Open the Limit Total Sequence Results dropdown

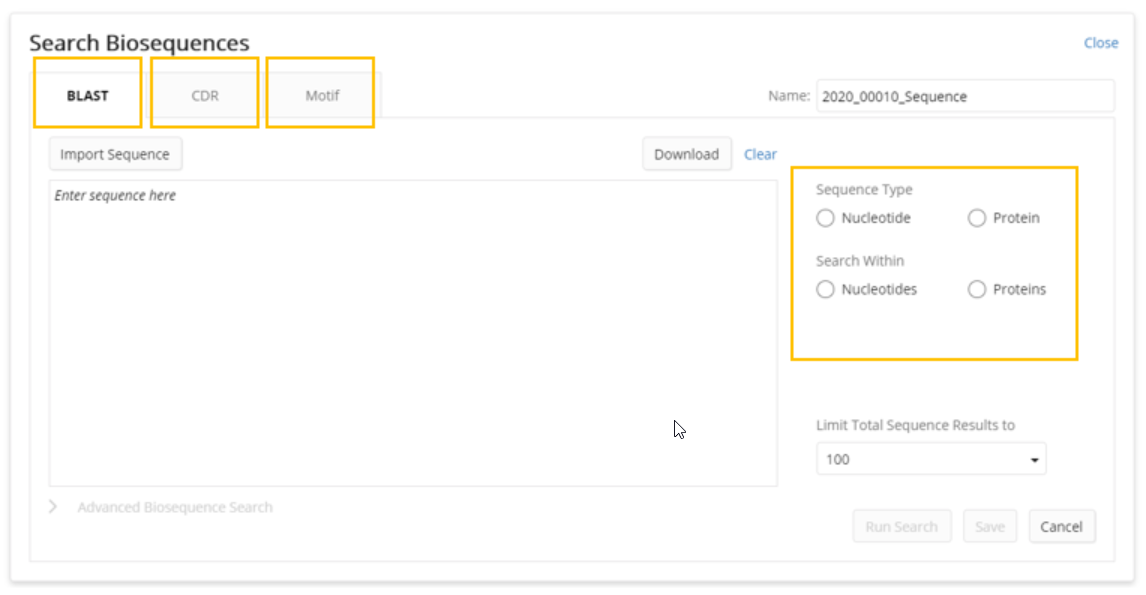[x=930, y=460]
